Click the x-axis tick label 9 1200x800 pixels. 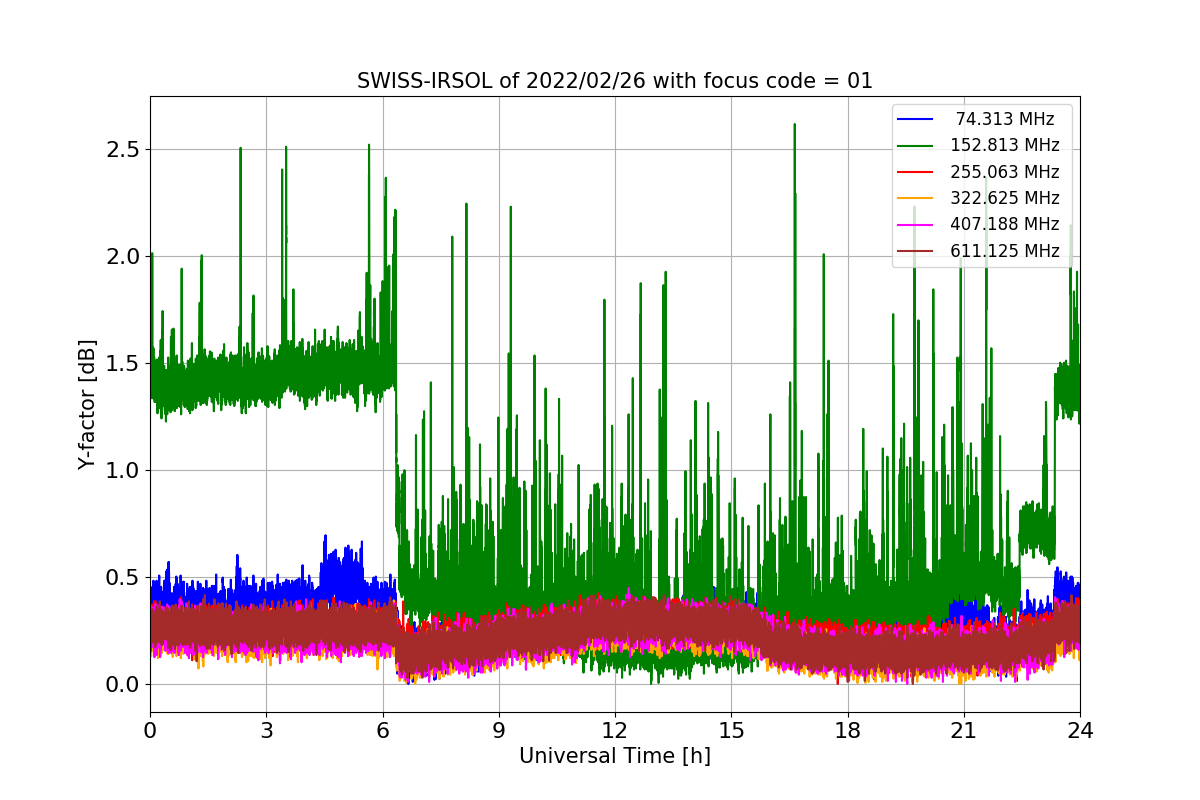tap(499, 730)
